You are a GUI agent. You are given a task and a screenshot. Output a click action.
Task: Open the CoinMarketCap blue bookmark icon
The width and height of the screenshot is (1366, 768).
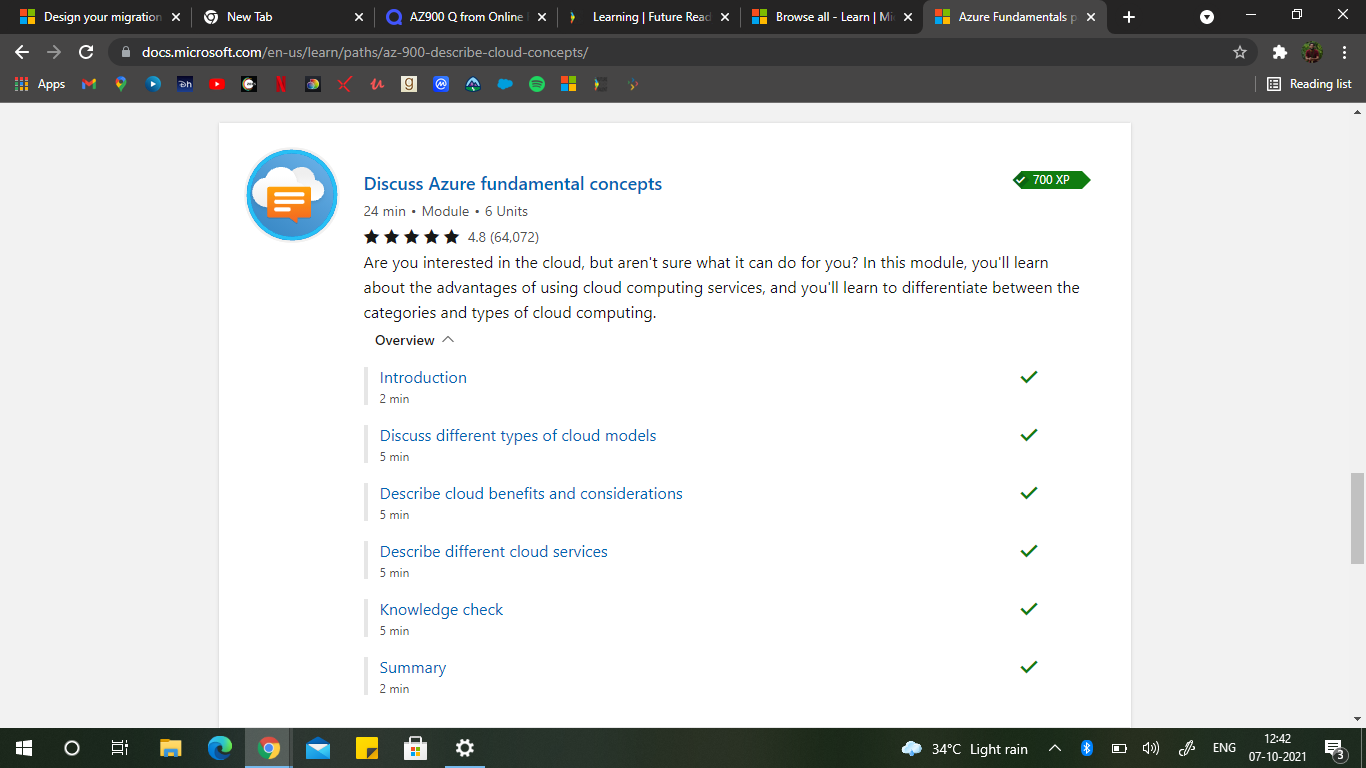(x=441, y=84)
